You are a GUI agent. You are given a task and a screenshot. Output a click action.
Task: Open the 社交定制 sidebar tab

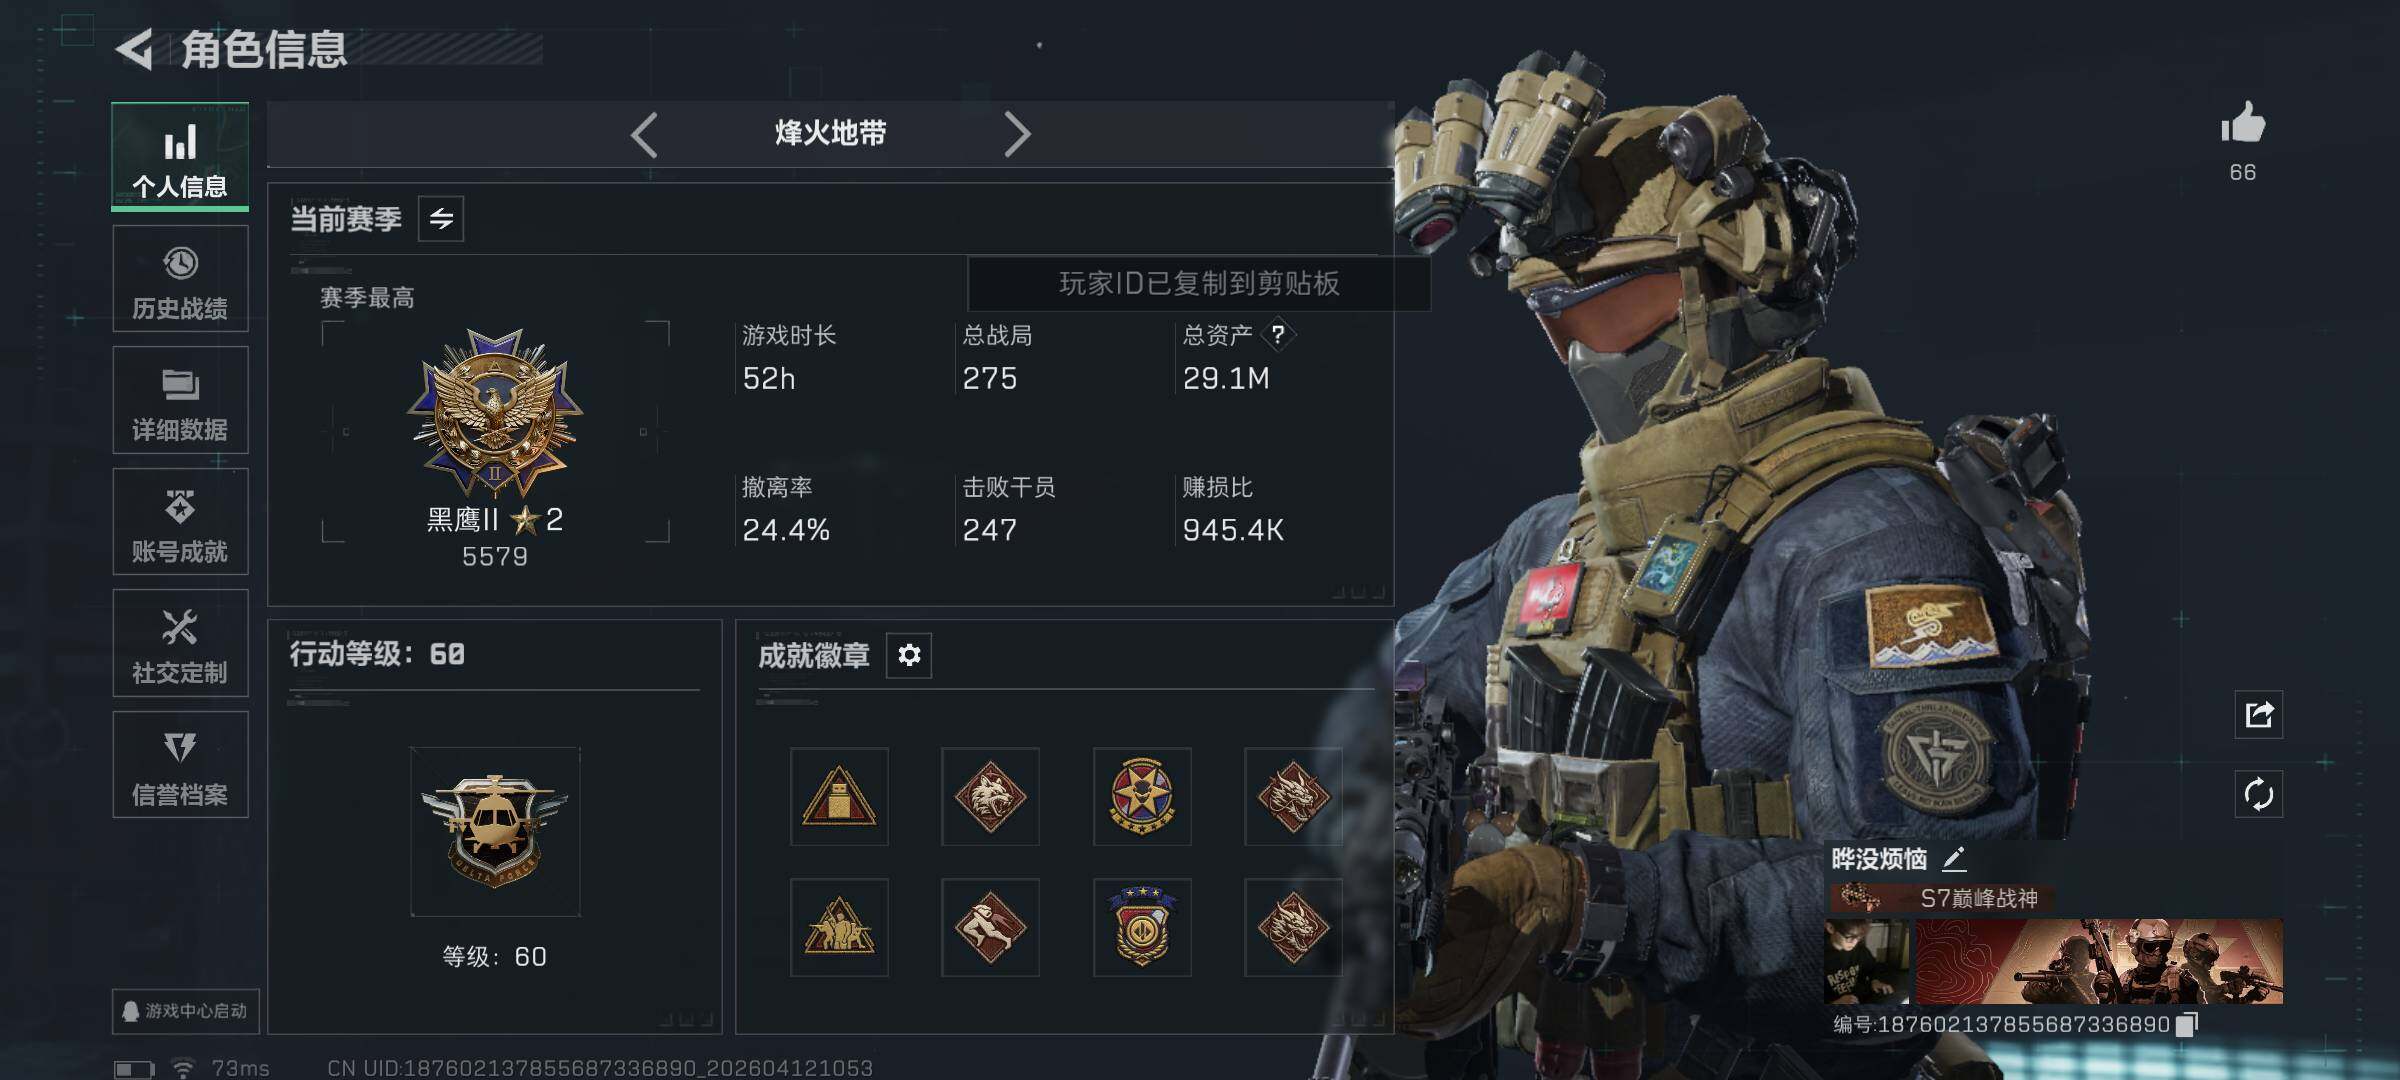(x=180, y=643)
